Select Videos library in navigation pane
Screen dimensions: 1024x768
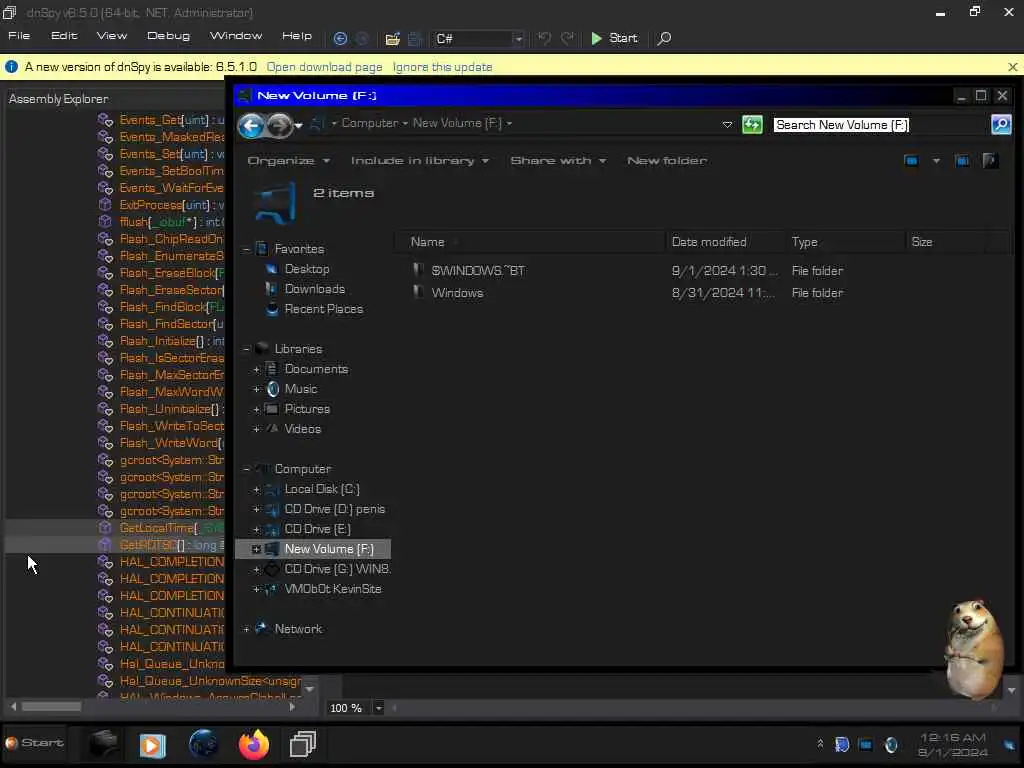302,429
